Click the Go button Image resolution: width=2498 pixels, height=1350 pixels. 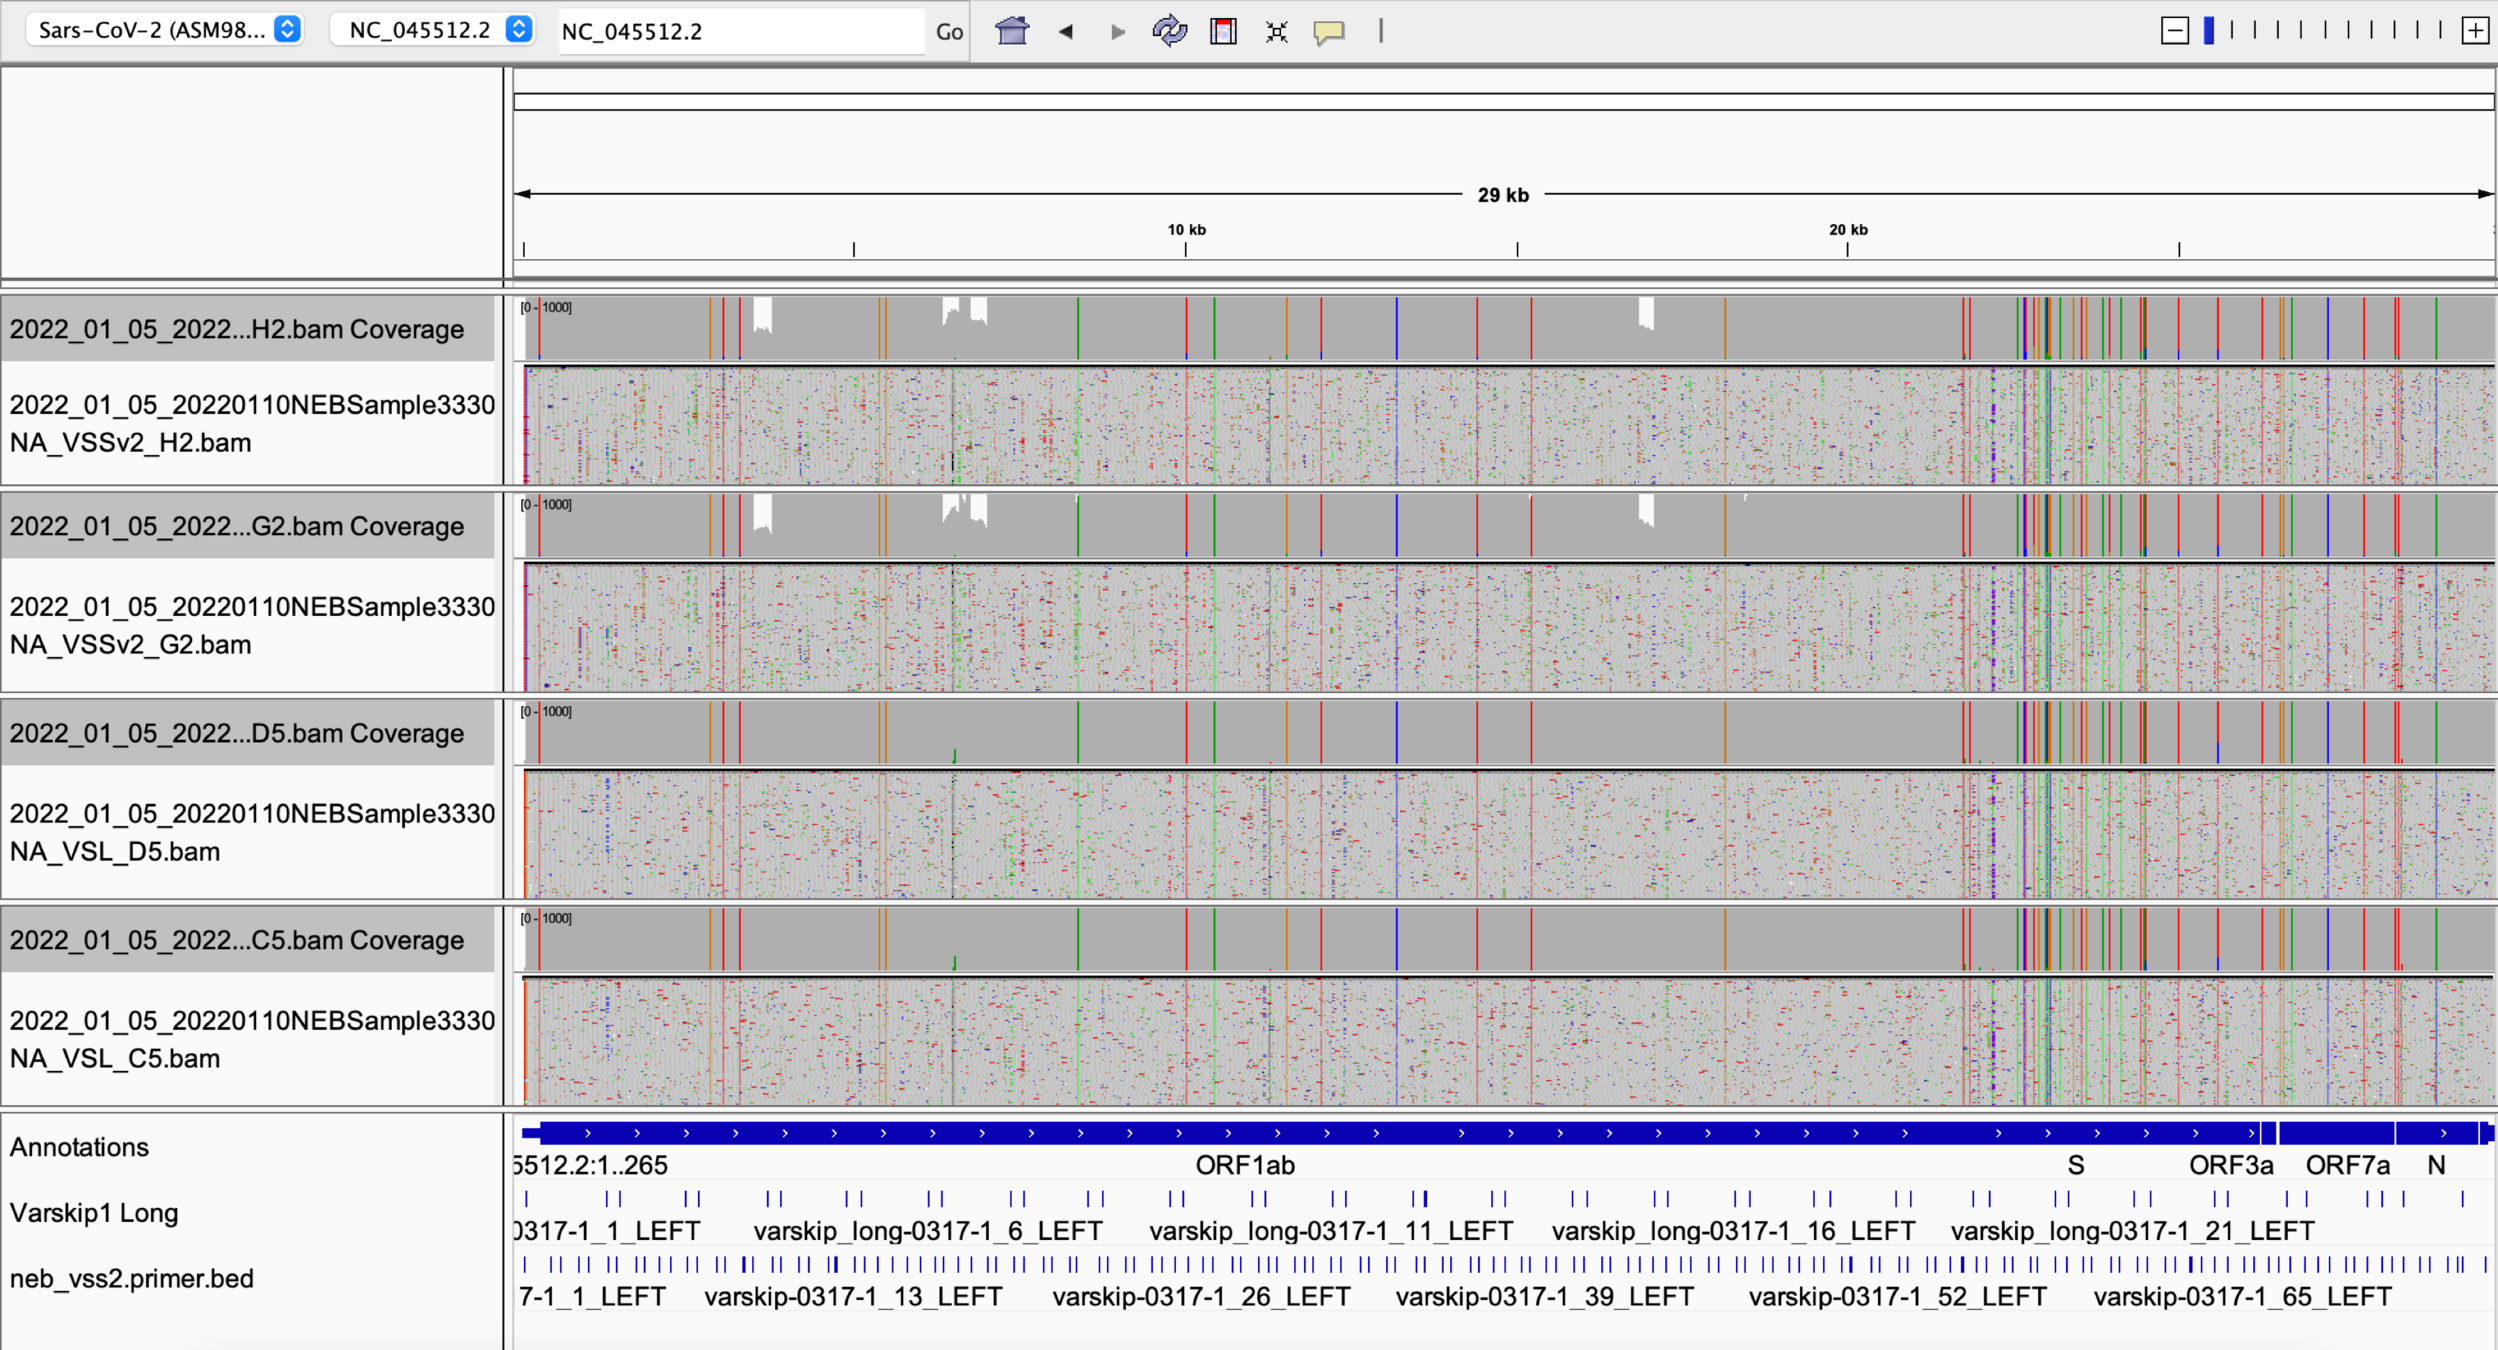click(949, 31)
